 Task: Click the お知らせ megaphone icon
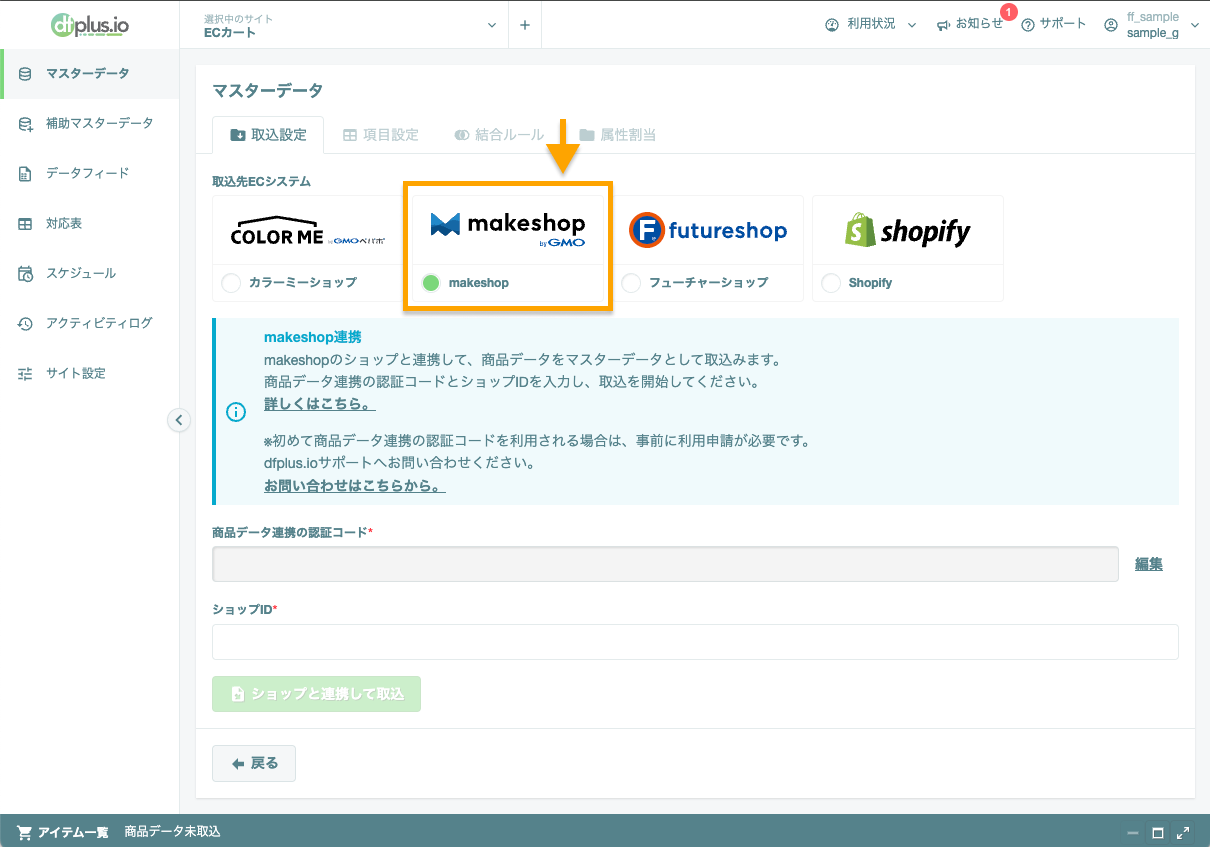(943, 25)
